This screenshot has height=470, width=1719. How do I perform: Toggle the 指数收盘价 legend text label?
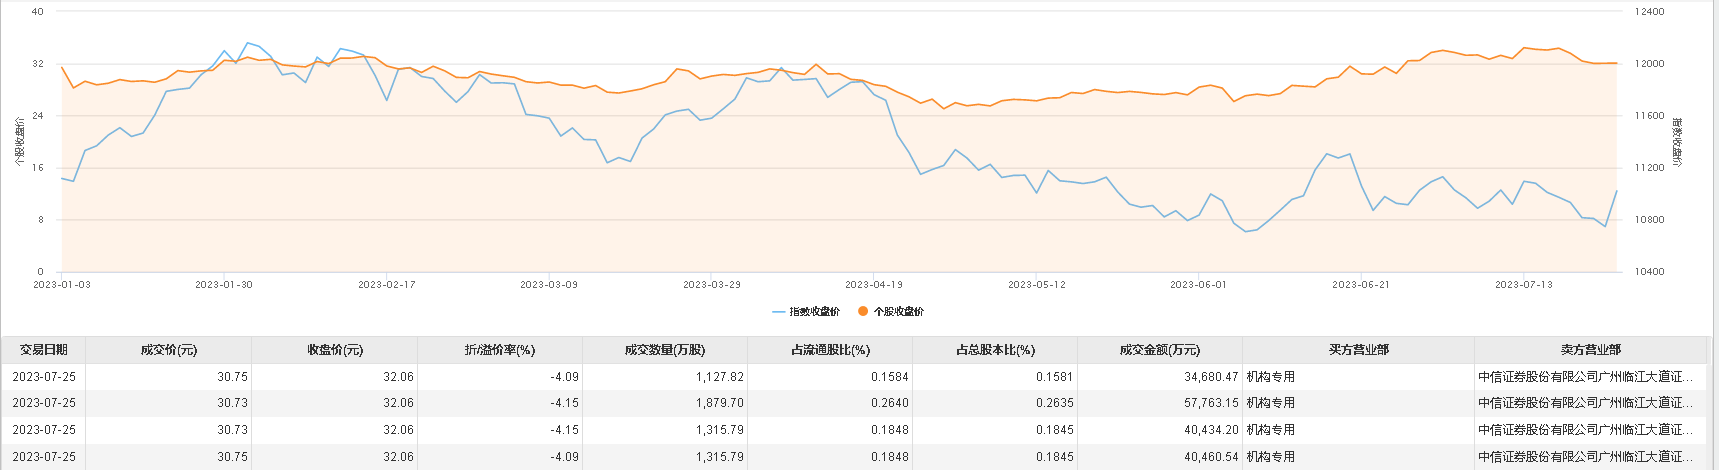pos(815,312)
